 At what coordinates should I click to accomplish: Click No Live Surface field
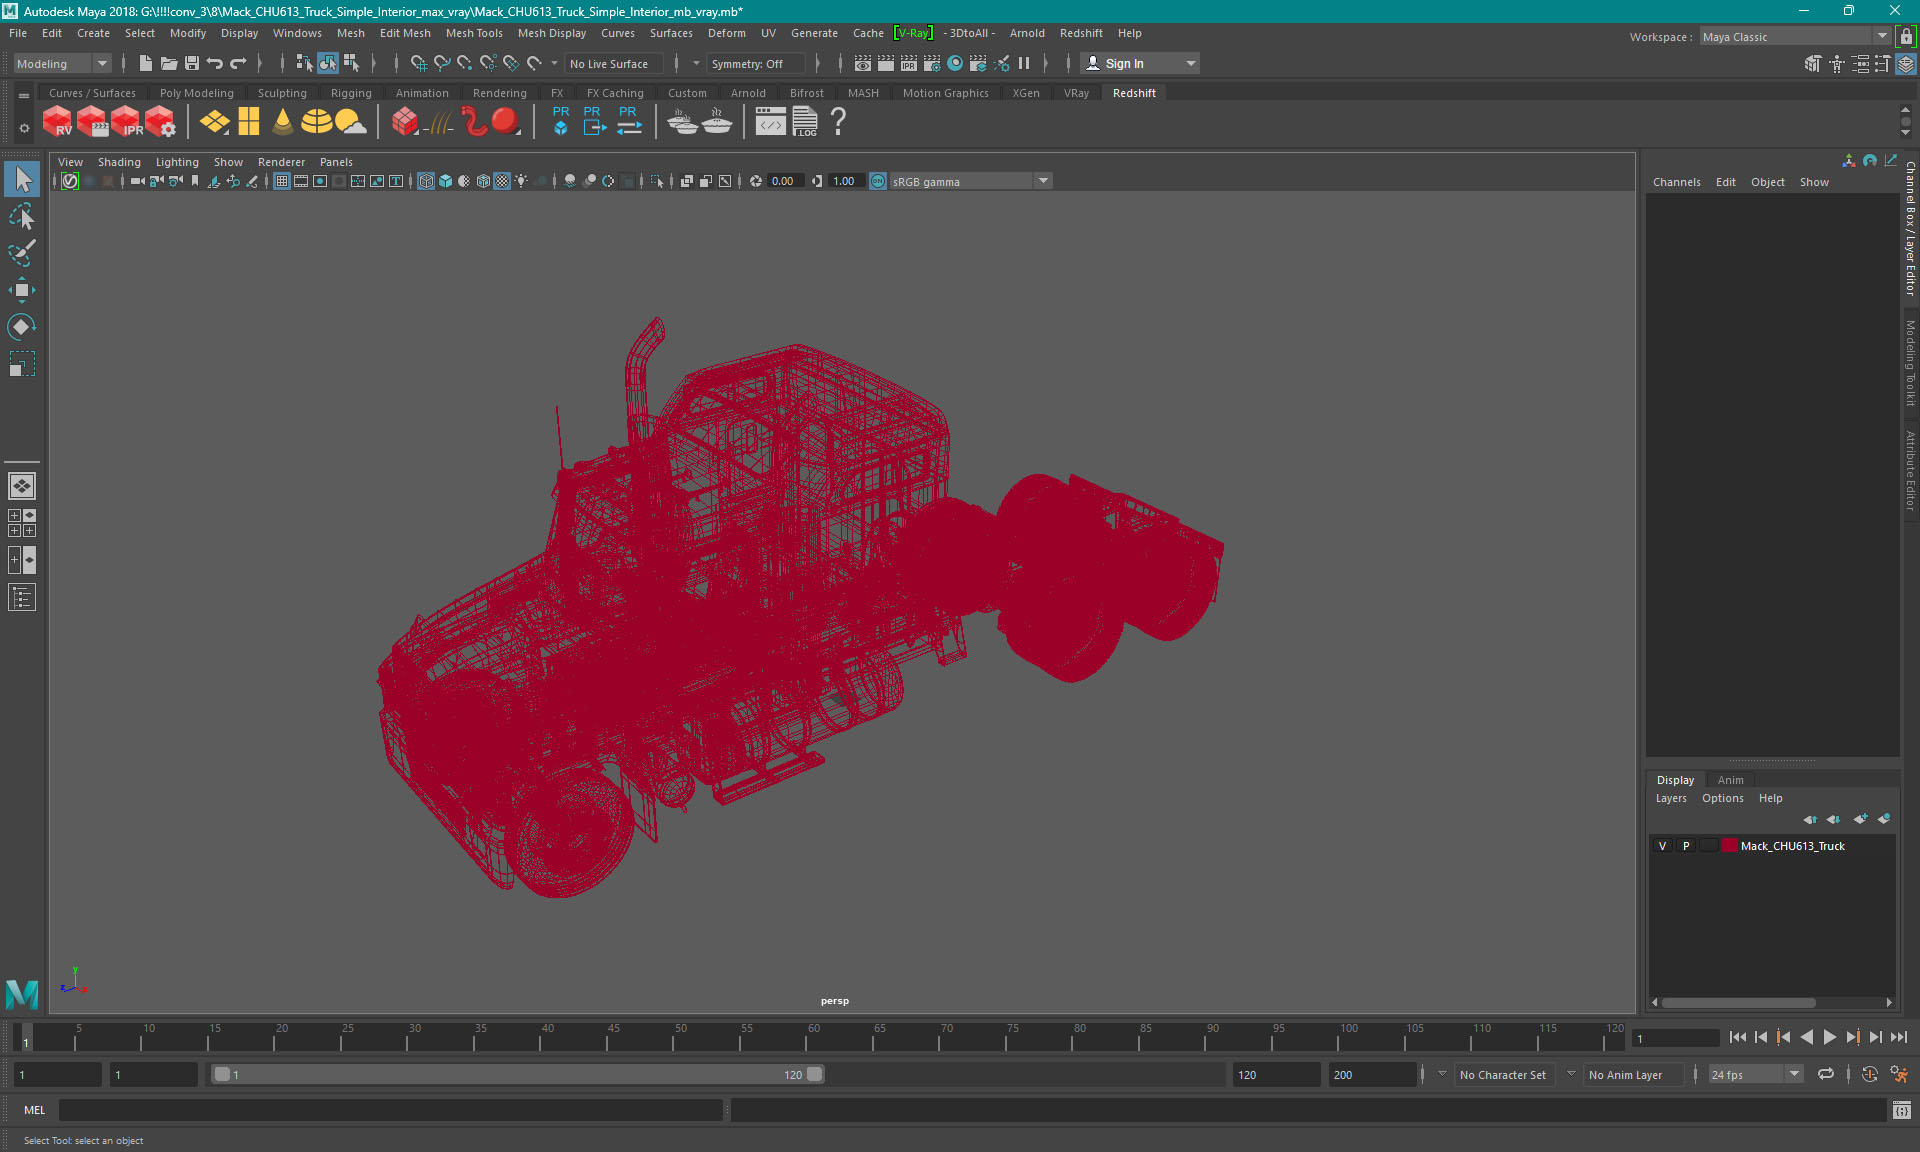[x=616, y=63]
